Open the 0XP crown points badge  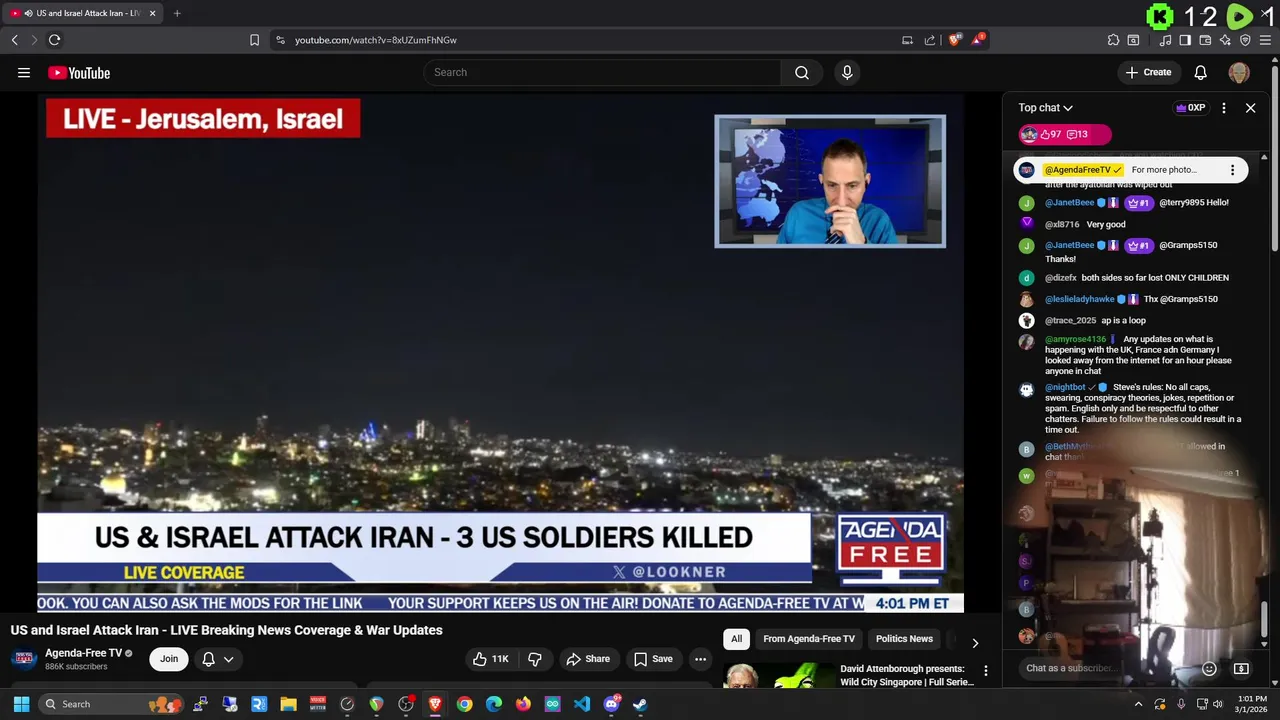pyautogui.click(x=1190, y=108)
